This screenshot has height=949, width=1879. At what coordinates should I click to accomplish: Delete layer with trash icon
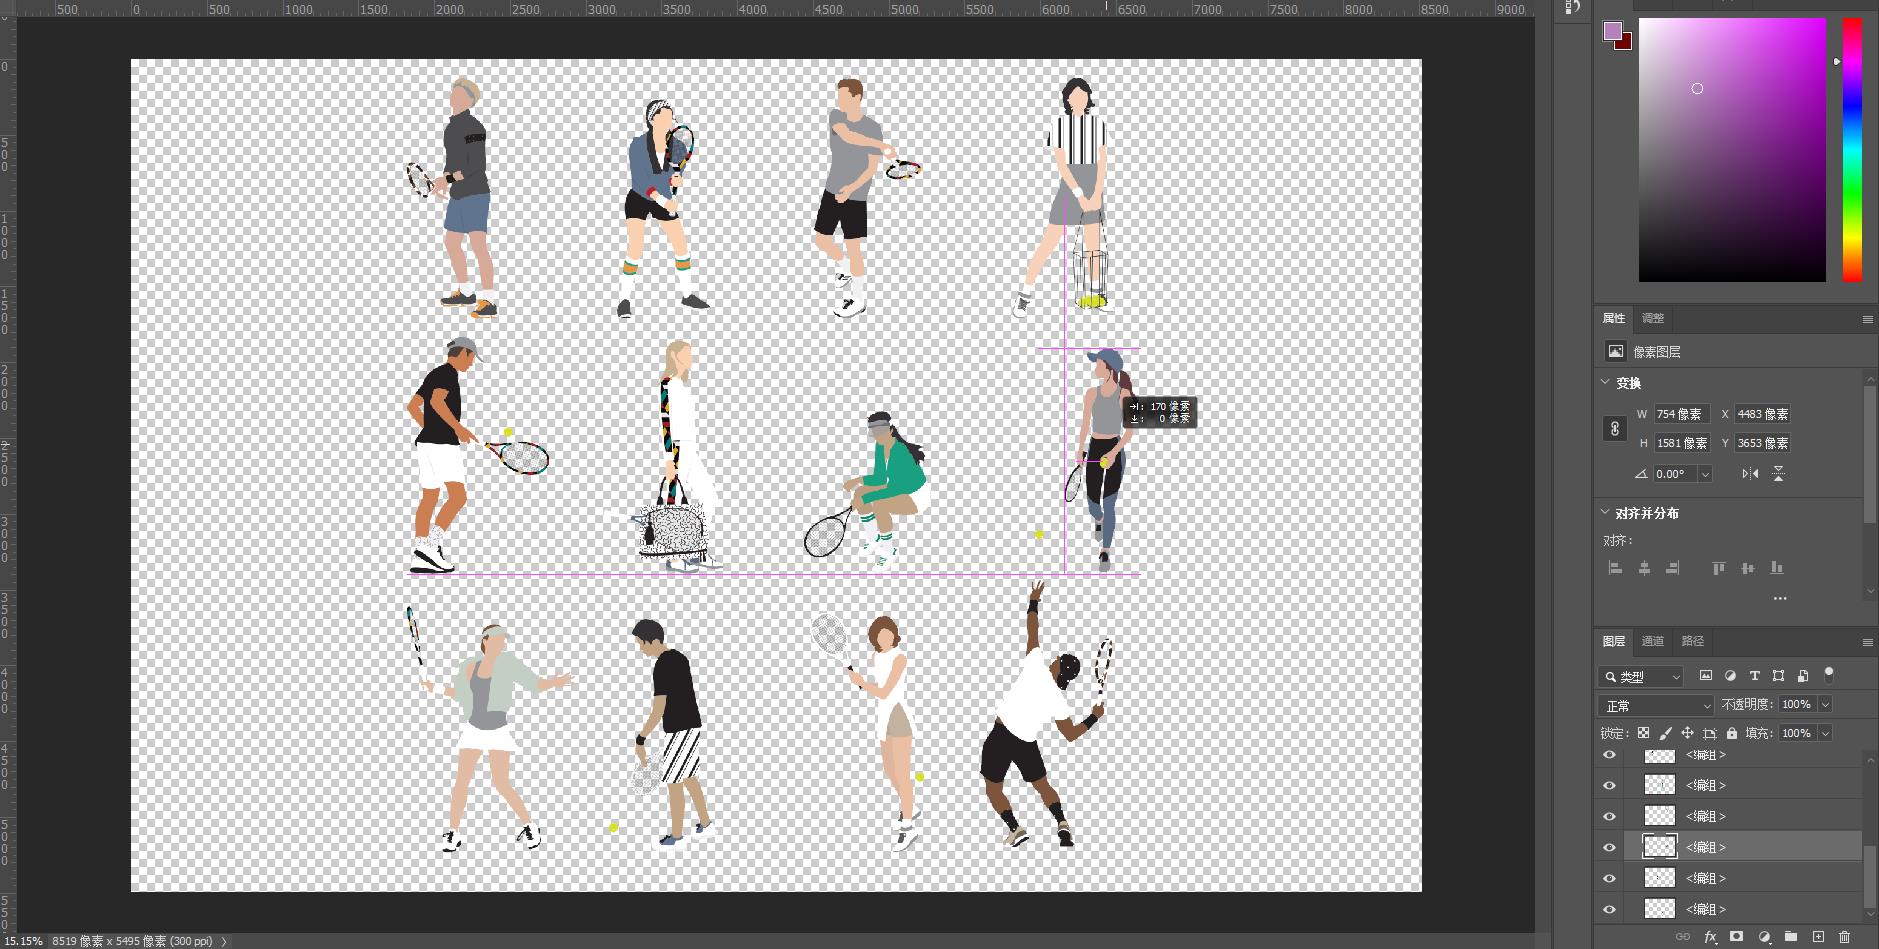(x=1845, y=937)
